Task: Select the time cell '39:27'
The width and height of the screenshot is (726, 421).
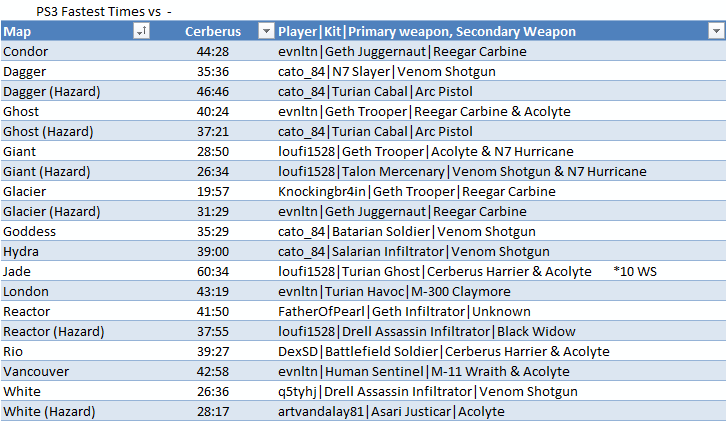Action: pyautogui.click(x=213, y=351)
